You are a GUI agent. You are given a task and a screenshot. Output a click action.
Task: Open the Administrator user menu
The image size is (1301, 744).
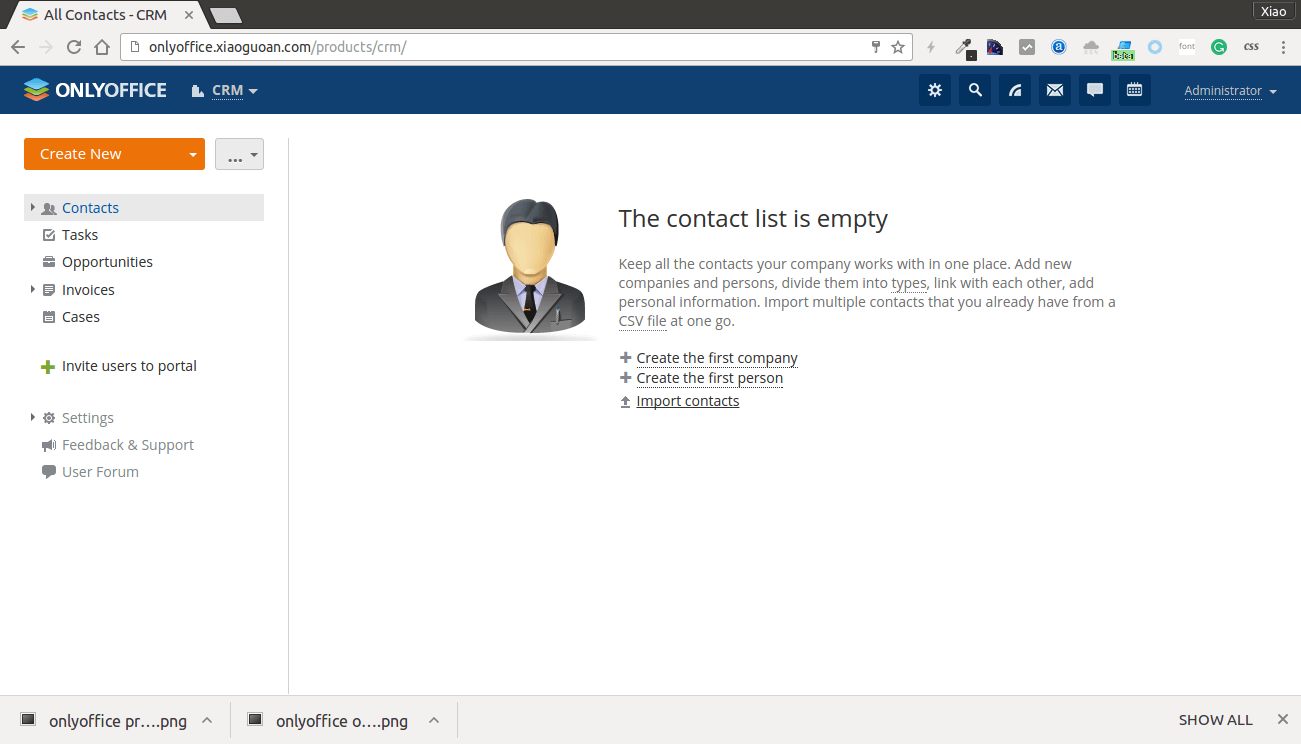coord(1230,91)
